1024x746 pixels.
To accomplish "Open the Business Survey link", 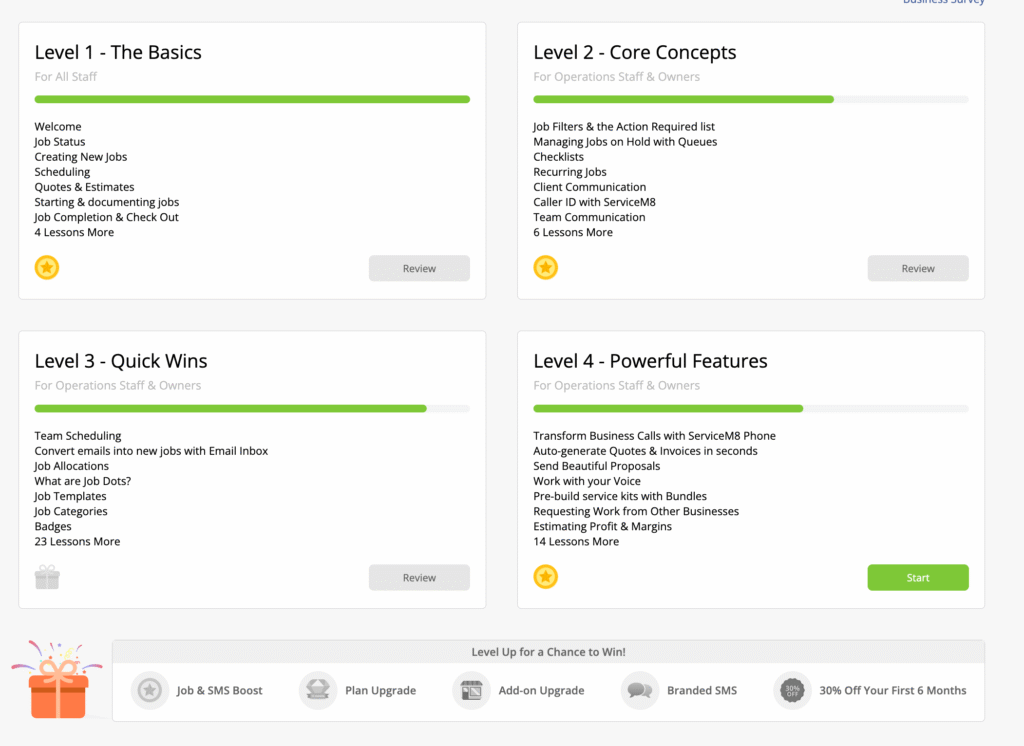I will coord(943,3).
